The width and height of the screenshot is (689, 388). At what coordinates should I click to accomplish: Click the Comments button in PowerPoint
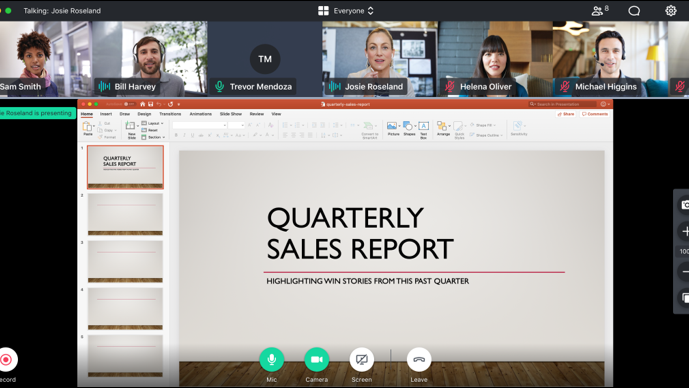pos(595,114)
